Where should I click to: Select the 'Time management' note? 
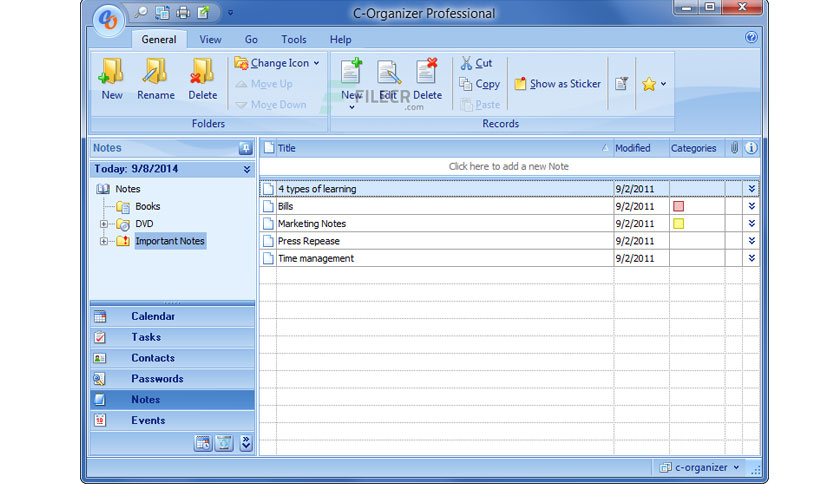click(x=509, y=259)
